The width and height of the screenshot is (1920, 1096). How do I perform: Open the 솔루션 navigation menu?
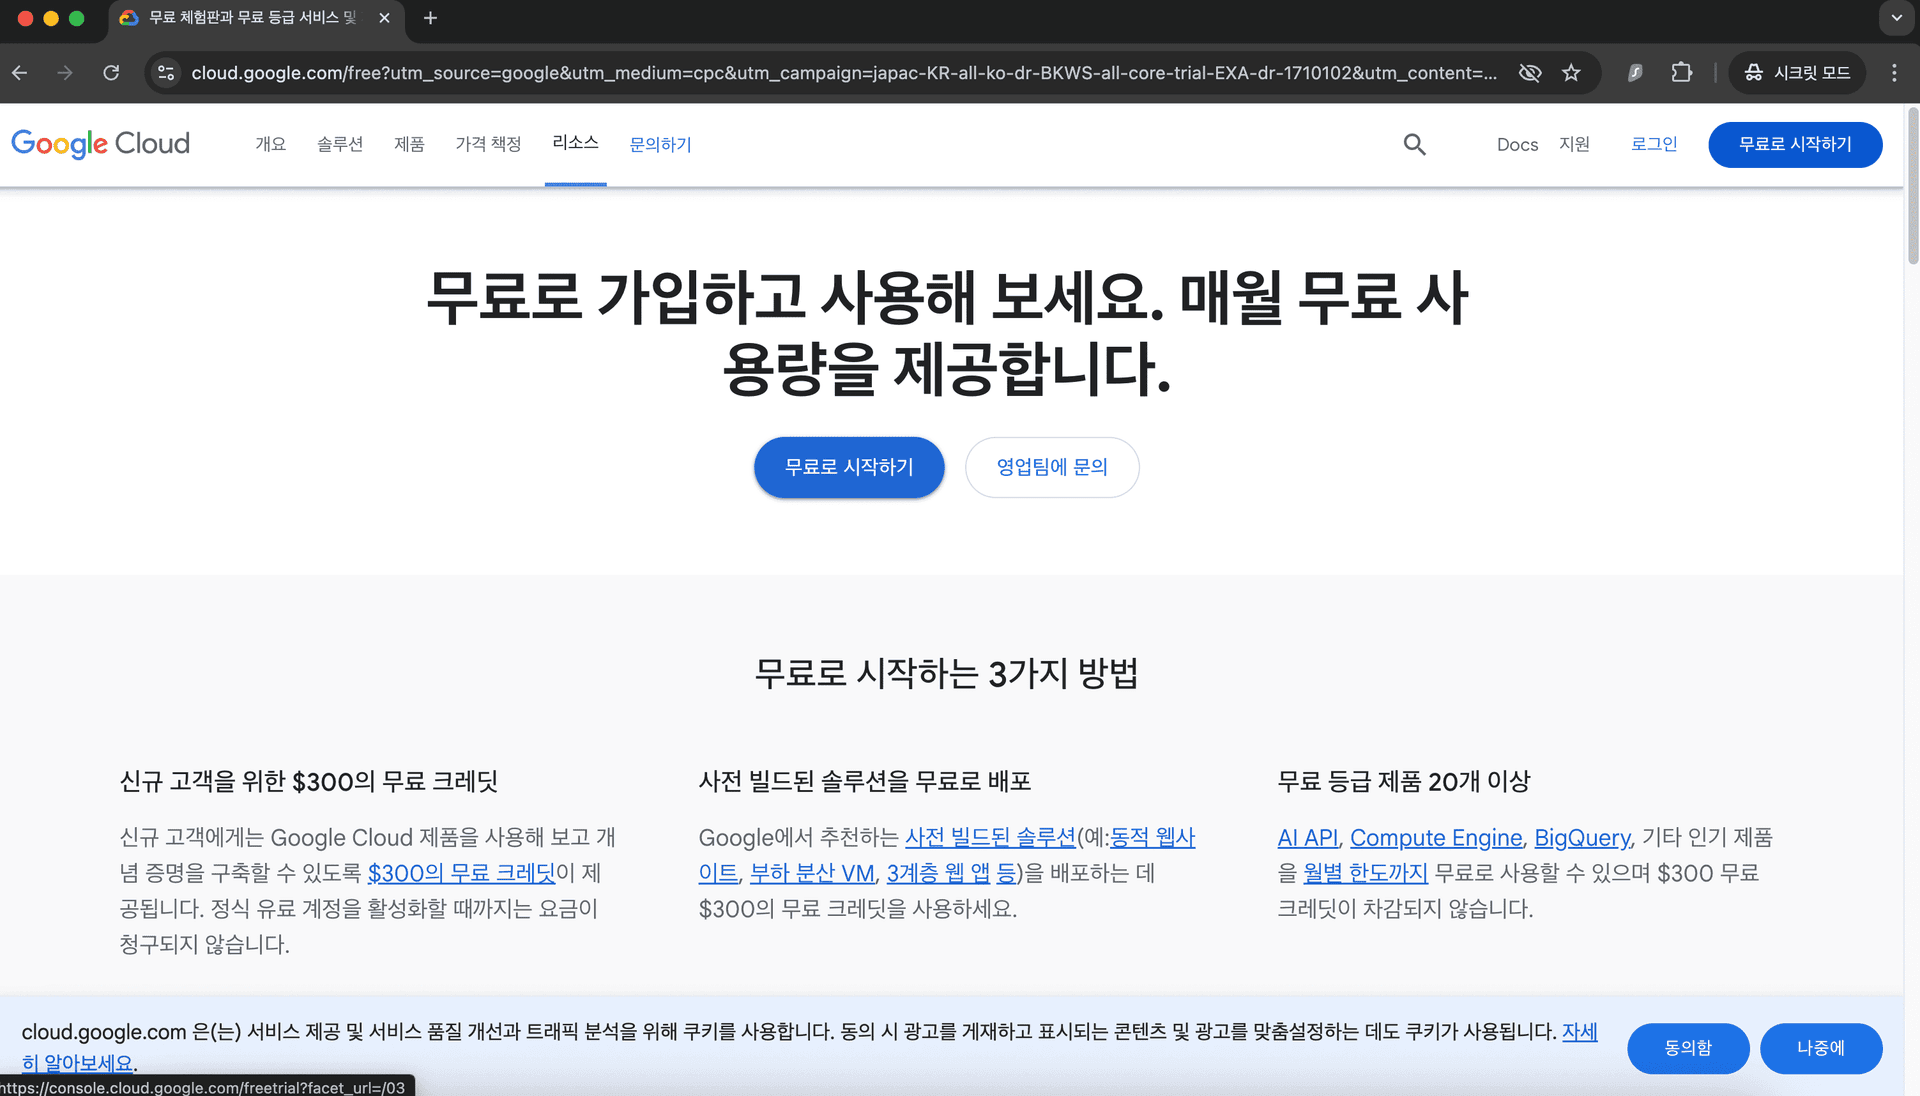tap(340, 144)
